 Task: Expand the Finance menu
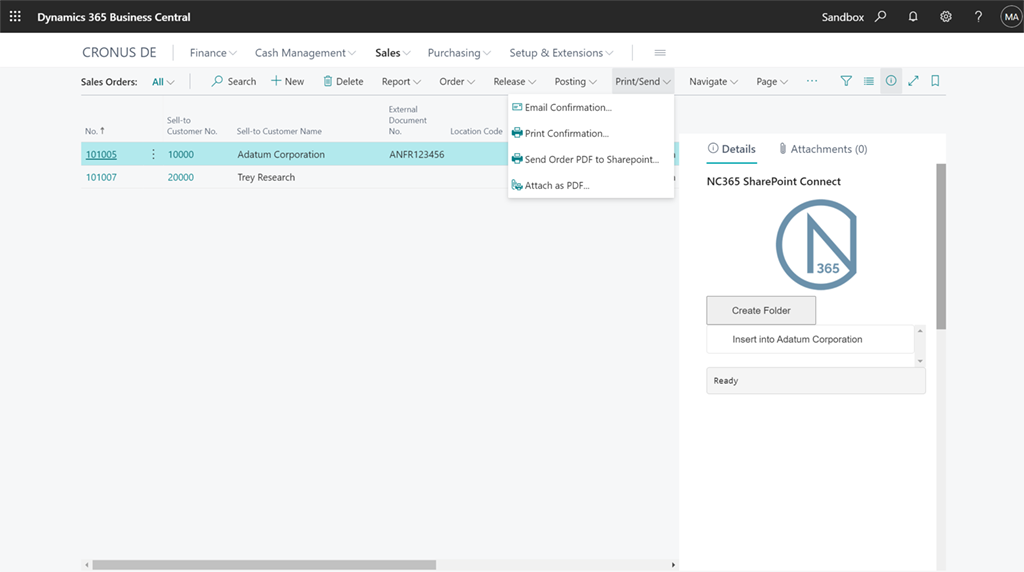(213, 53)
